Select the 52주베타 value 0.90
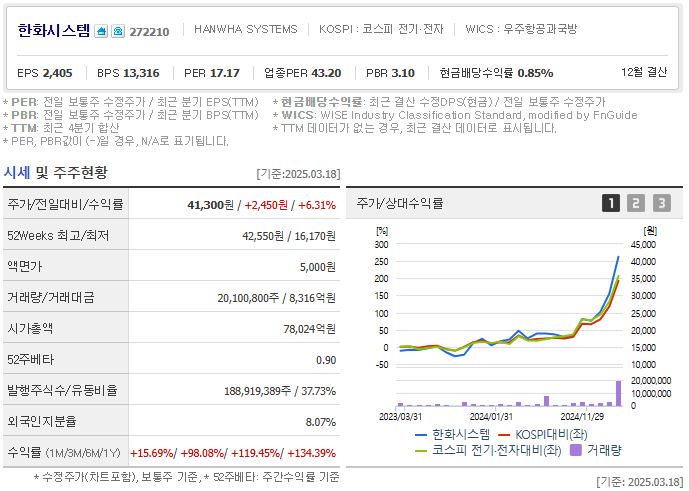 click(326, 360)
